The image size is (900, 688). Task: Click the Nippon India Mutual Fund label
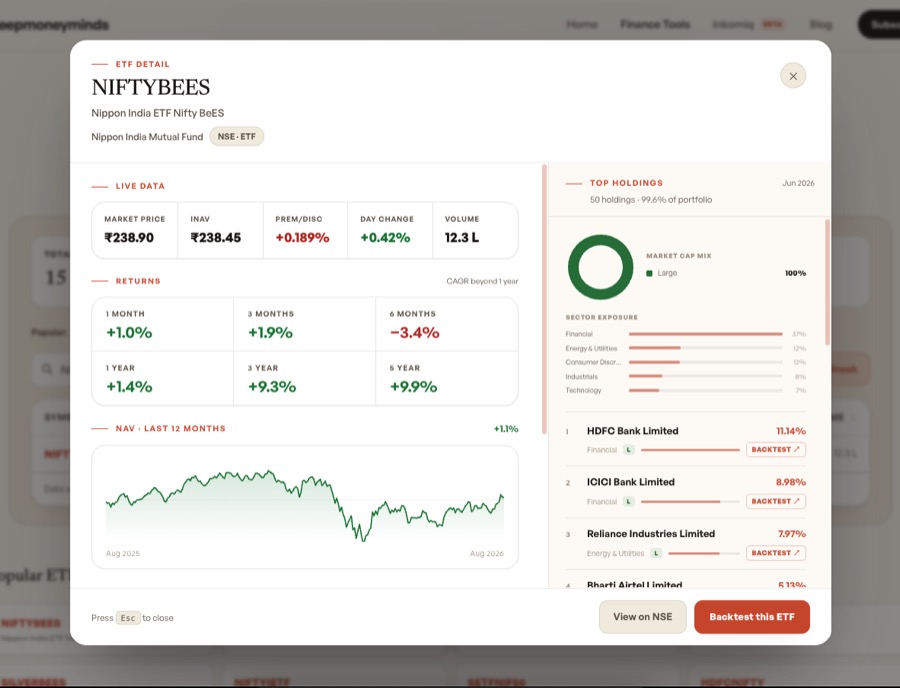(x=147, y=137)
